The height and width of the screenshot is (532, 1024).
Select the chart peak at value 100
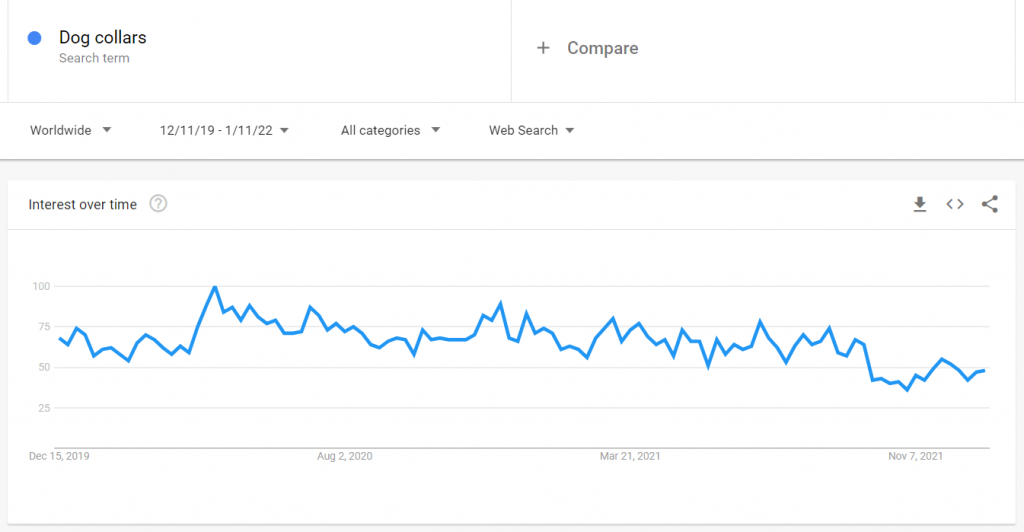pyautogui.click(x=215, y=287)
